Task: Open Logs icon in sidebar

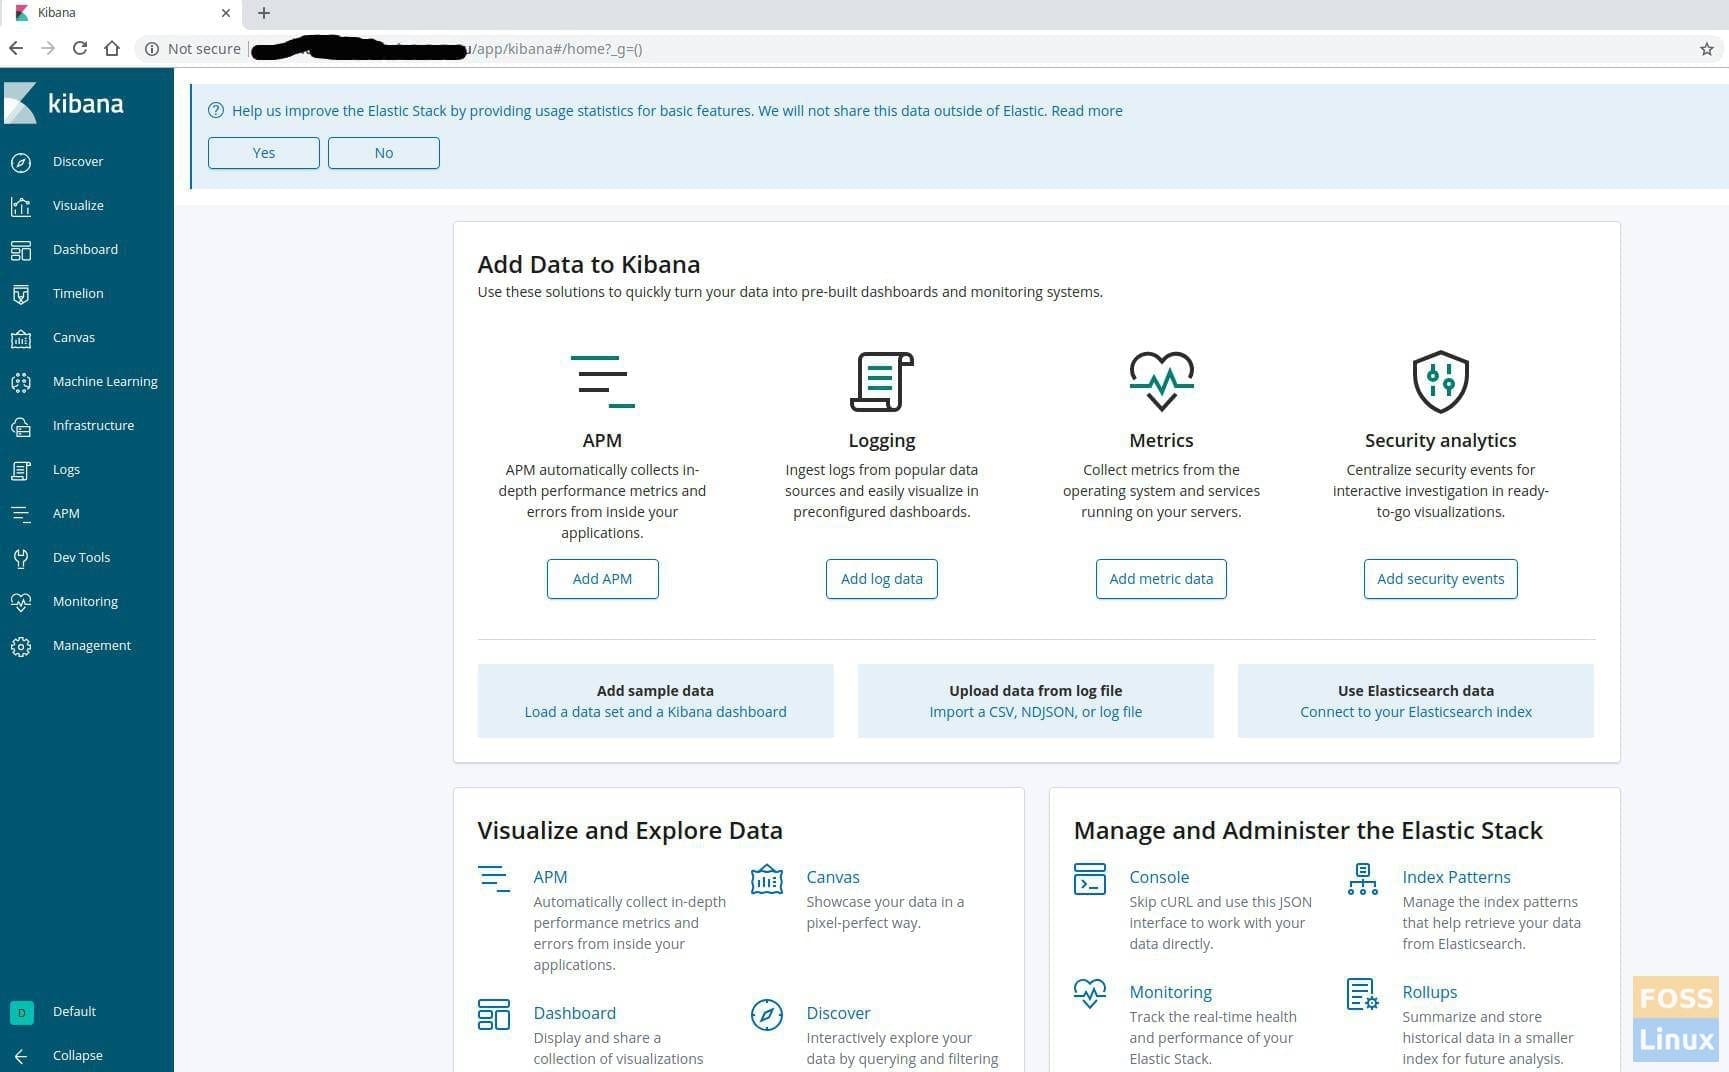Action: (x=21, y=470)
